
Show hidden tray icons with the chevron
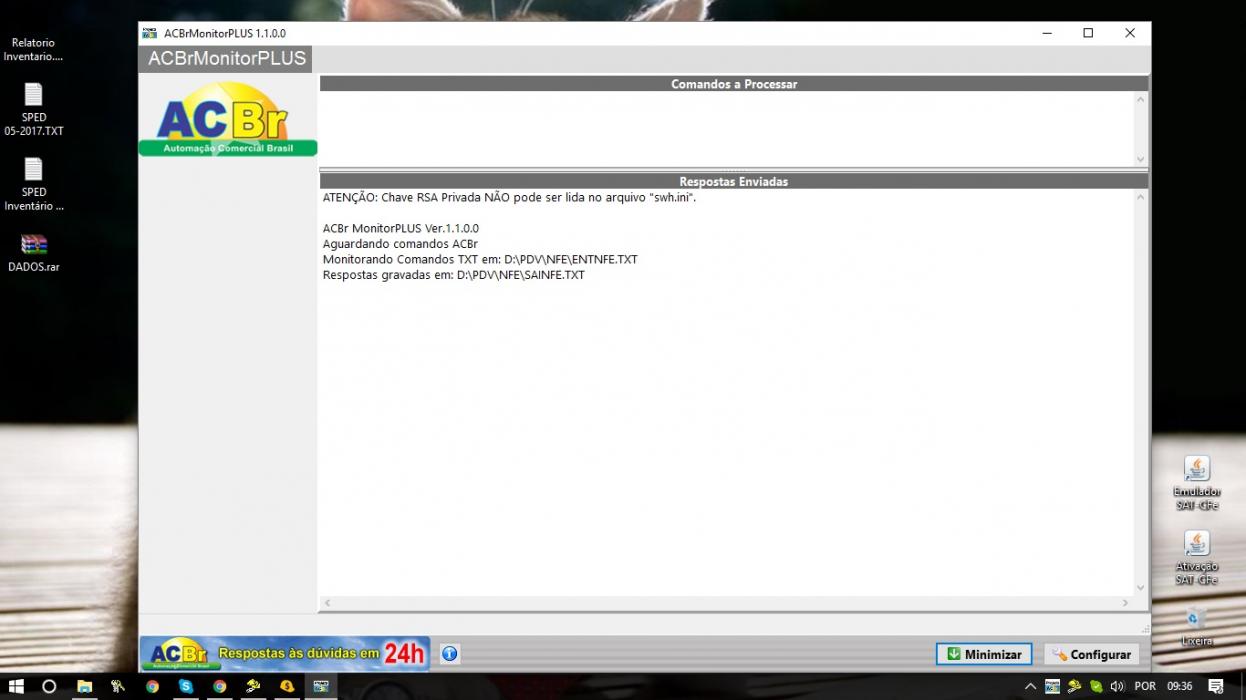coord(1031,686)
